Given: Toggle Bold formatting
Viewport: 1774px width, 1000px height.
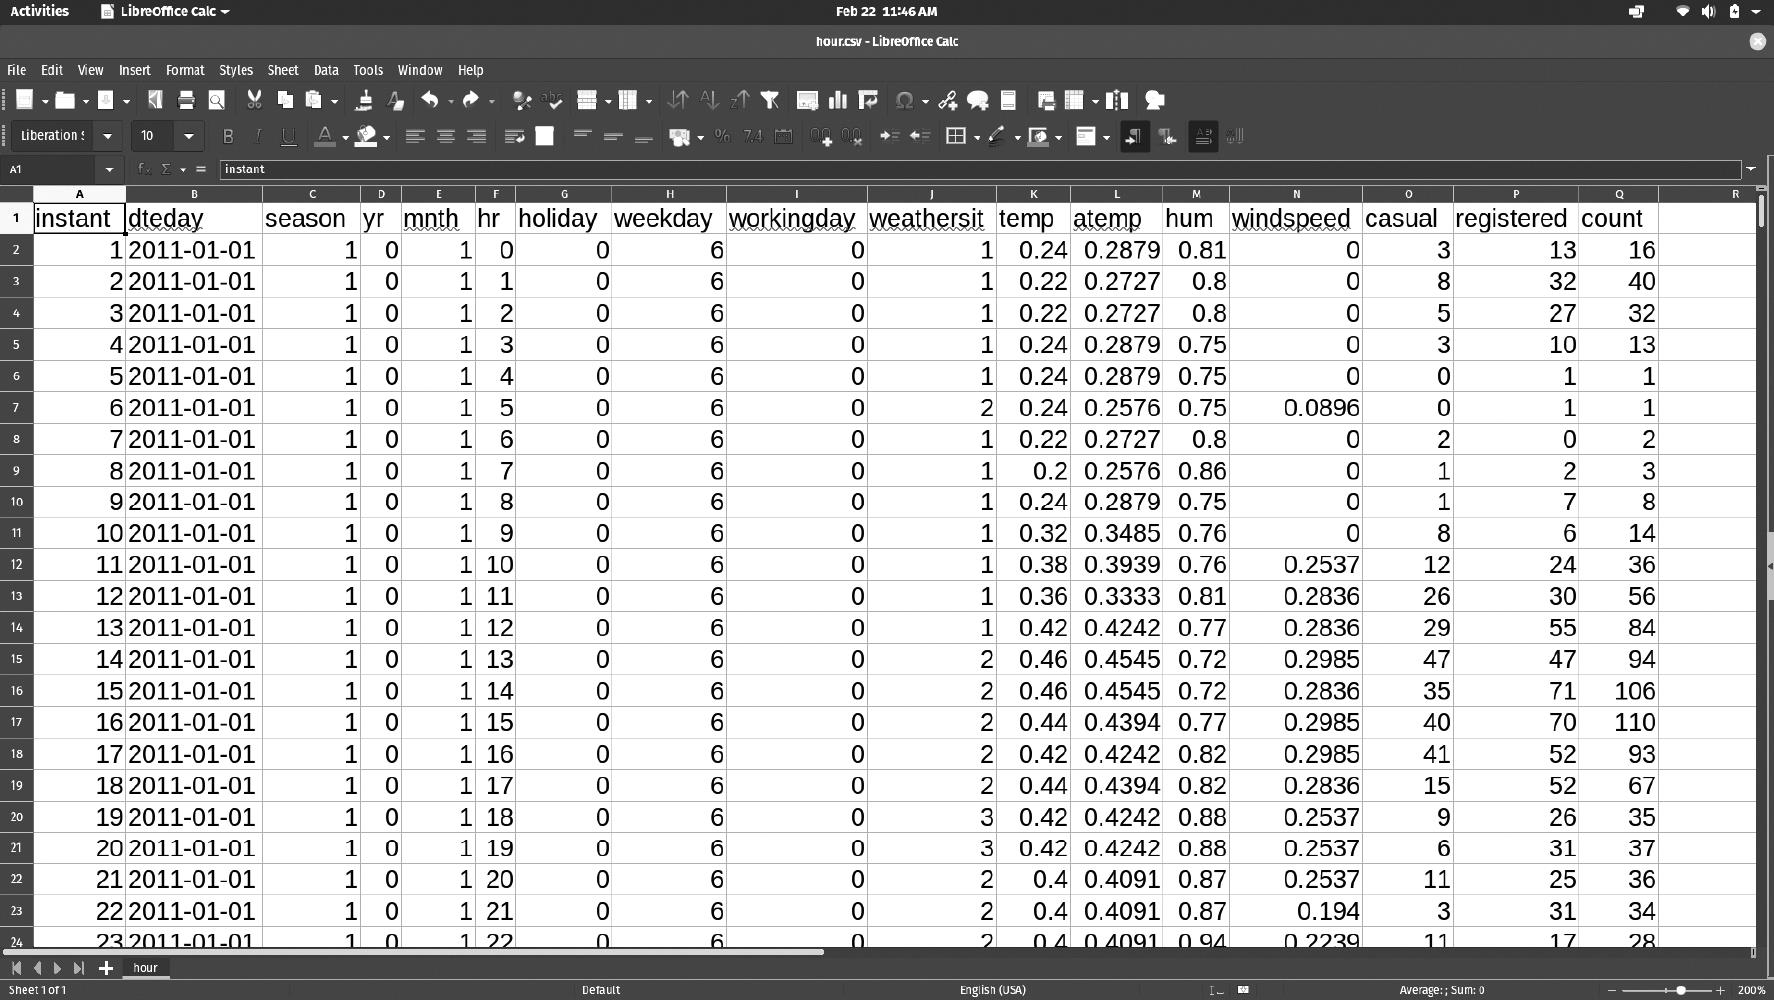Looking at the screenshot, I should 228,136.
